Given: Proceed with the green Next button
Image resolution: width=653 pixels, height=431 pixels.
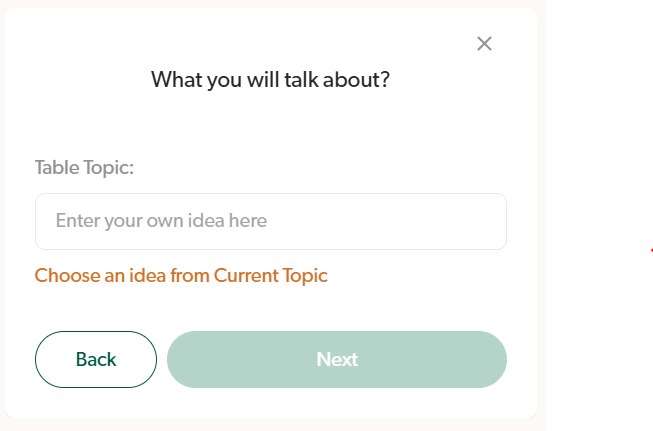Looking at the screenshot, I should pyautogui.click(x=337, y=359).
